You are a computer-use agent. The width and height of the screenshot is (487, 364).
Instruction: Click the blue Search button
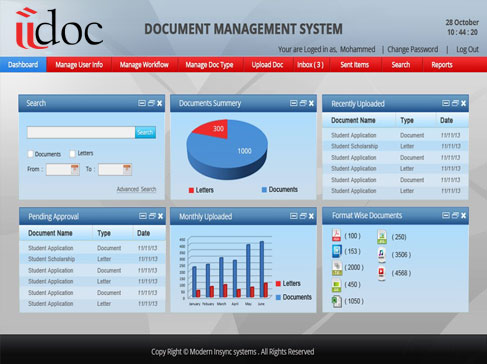coord(145,132)
